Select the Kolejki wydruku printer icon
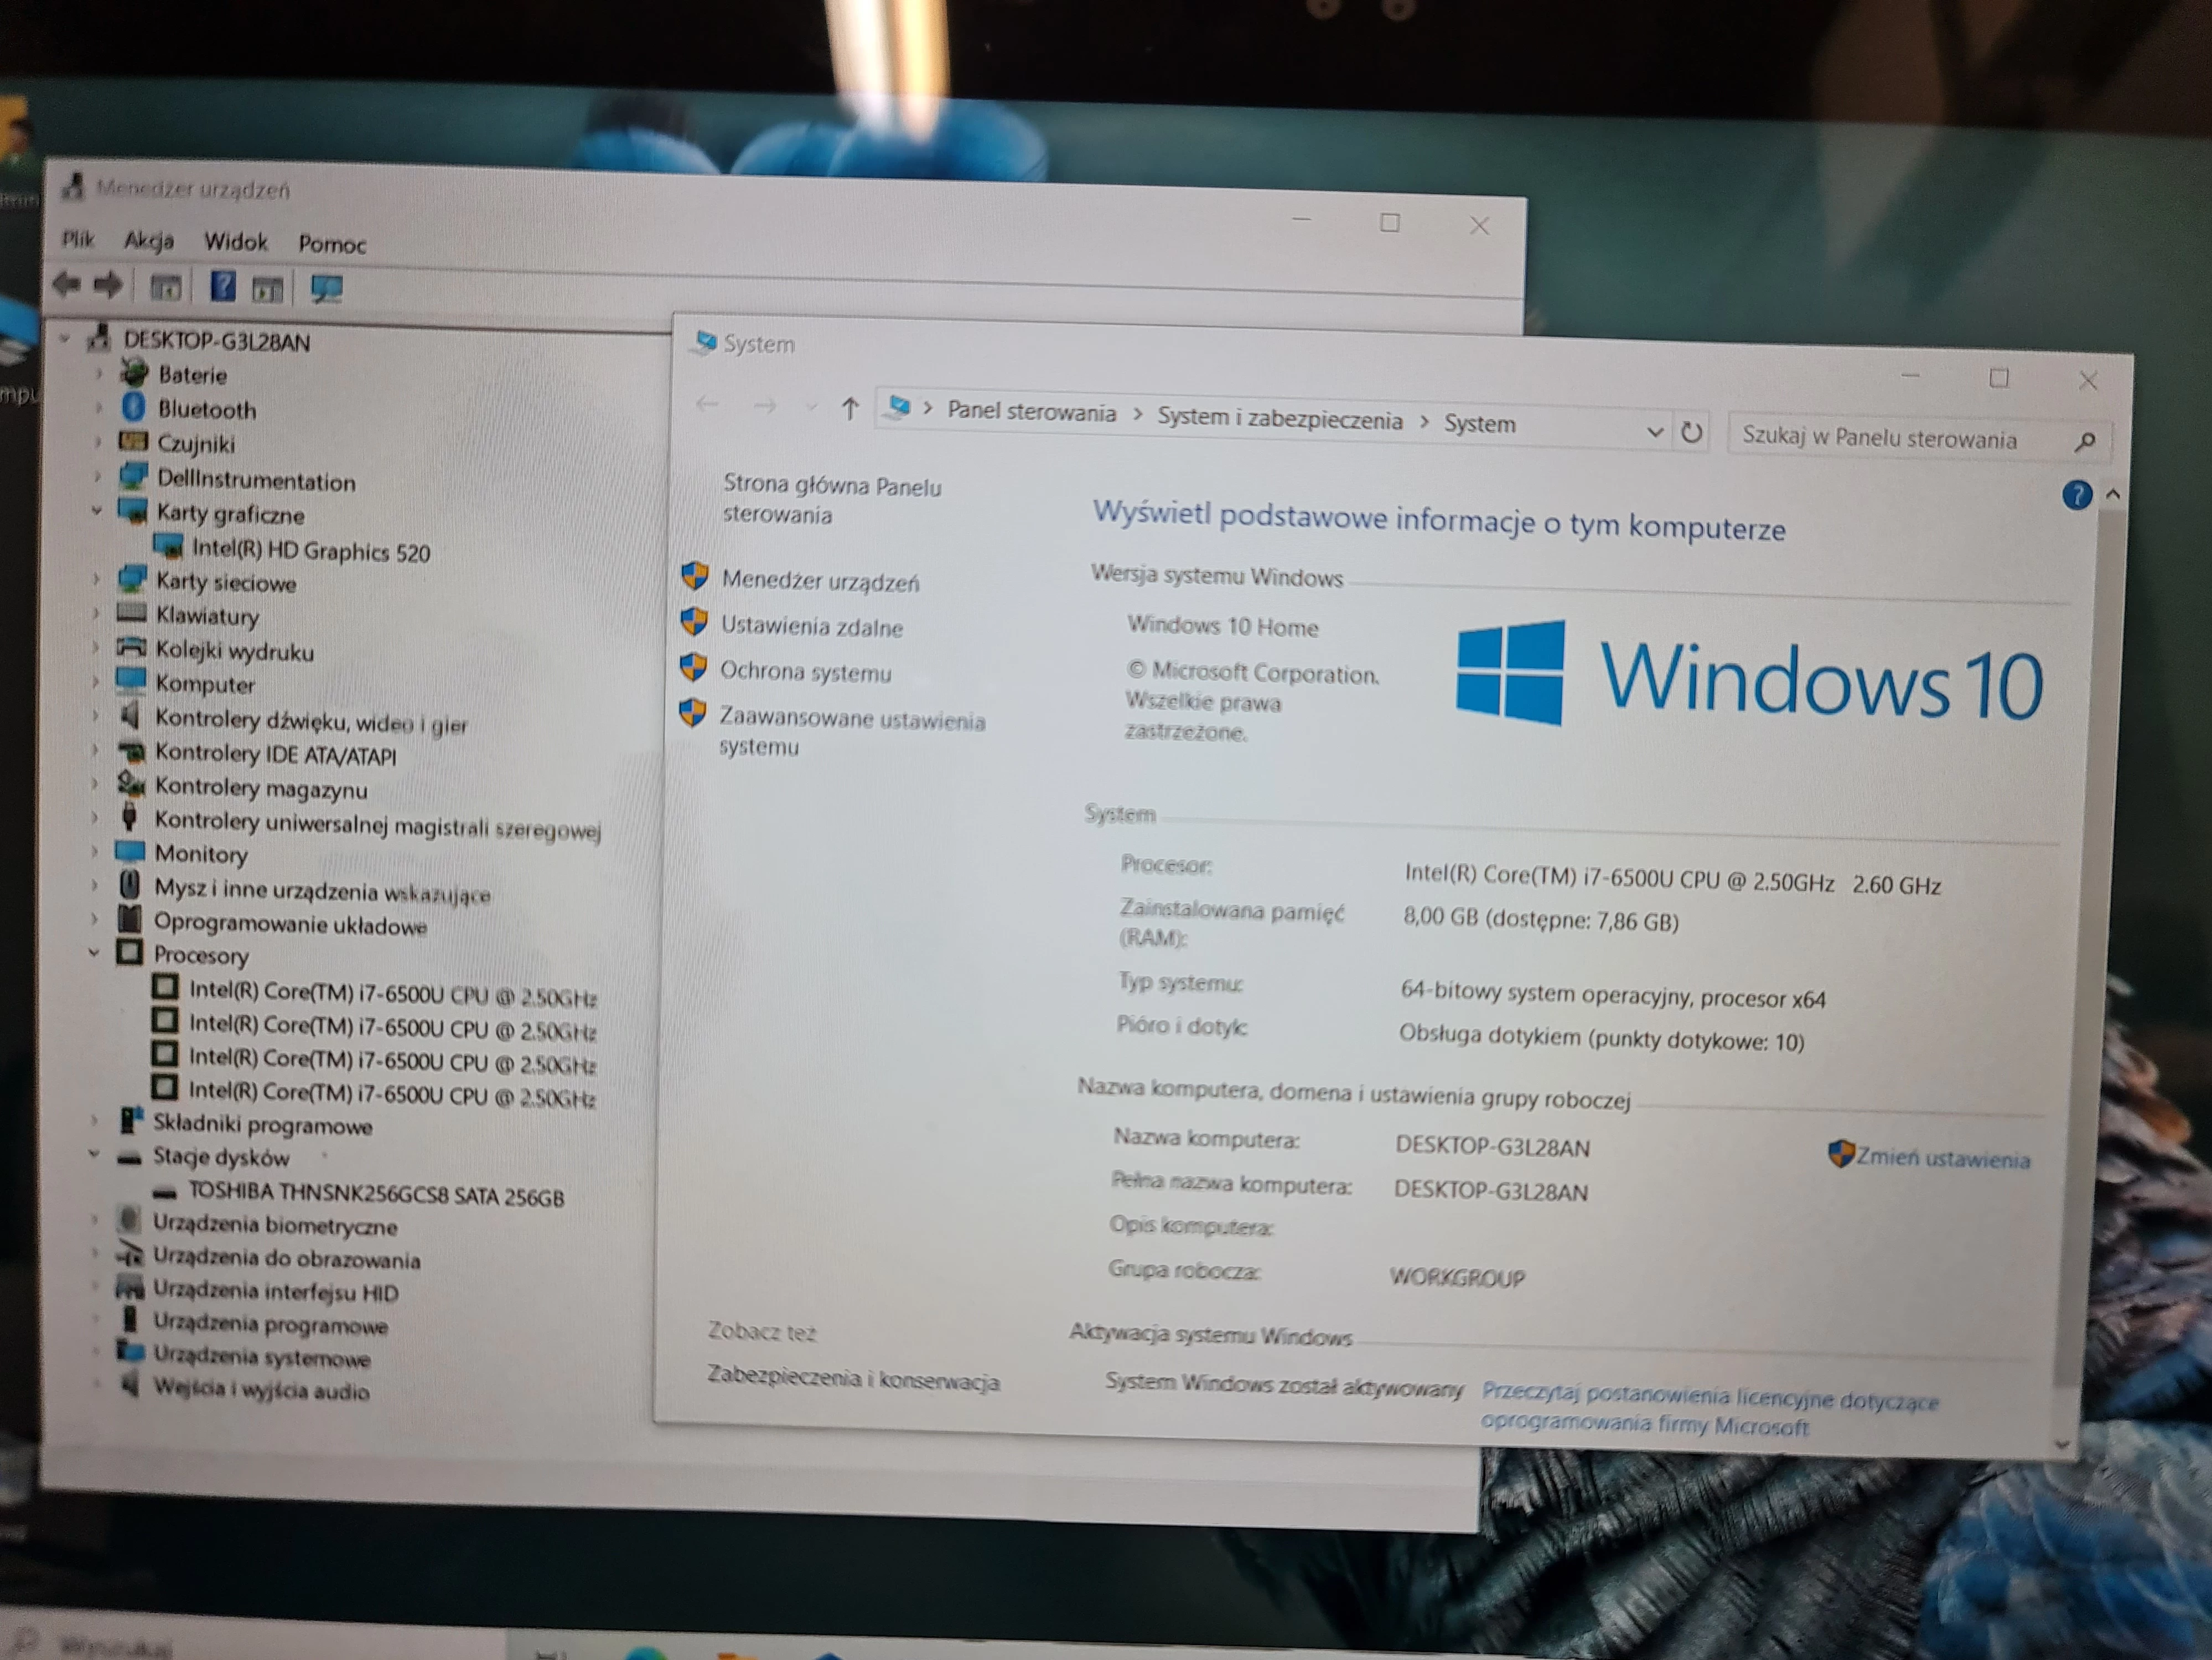This screenshot has width=2212, height=1660. 131,647
